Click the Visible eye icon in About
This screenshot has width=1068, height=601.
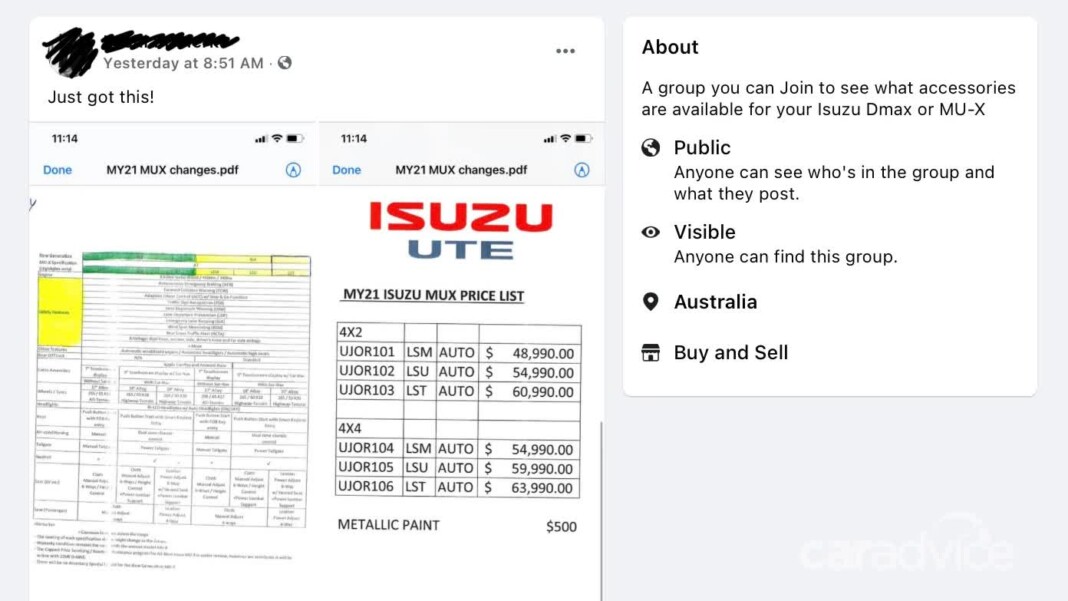(x=650, y=232)
